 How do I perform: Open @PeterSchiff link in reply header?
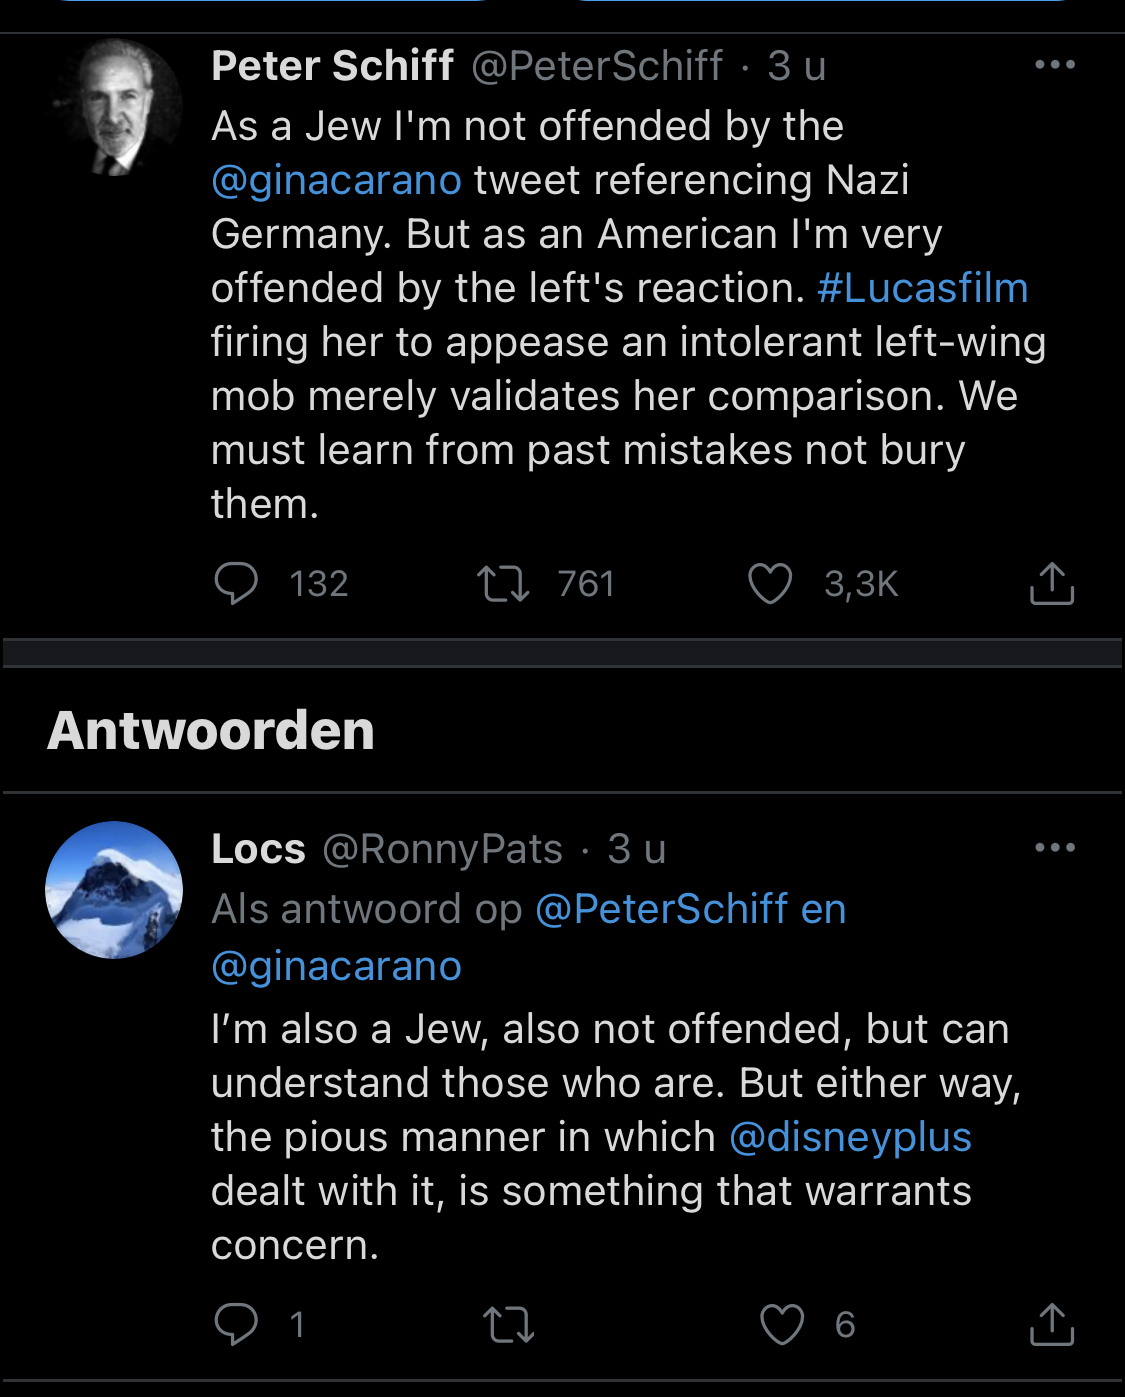point(662,909)
